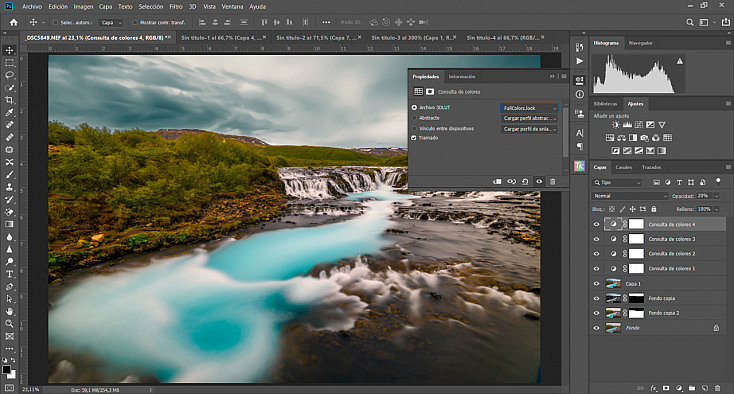The height and width of the screenshot is (394, 734).
Task: Switch to the Bibliotecas tab
Action: 605,104
